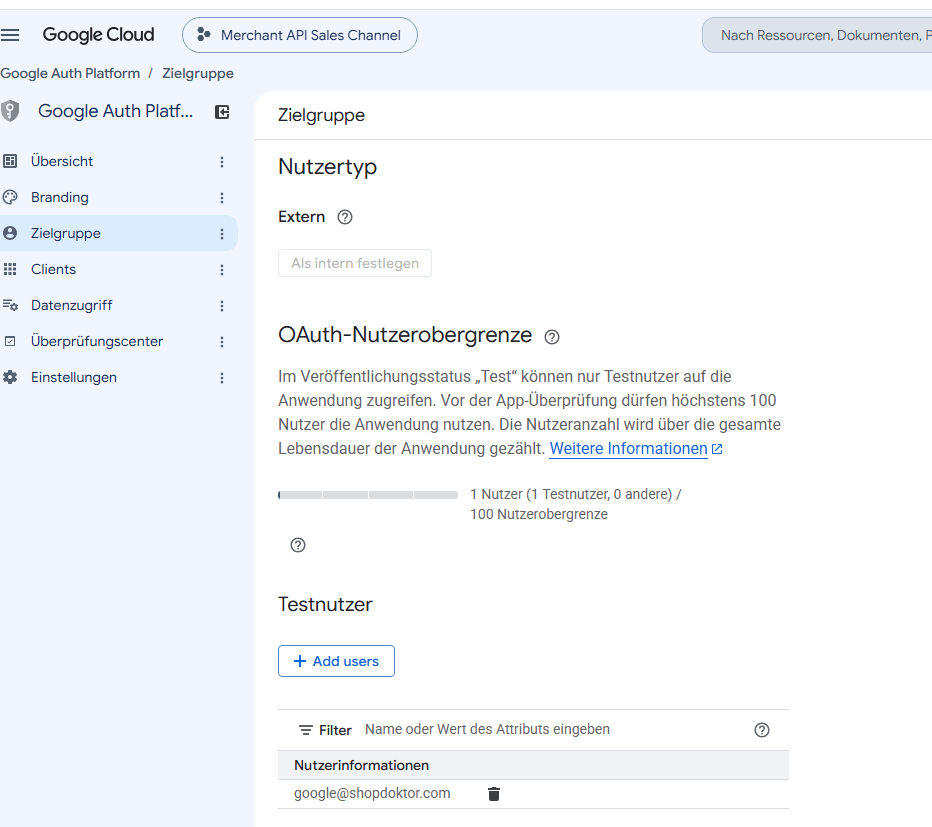
Task: Go to Google Auth Platform breadcrumb
Action: [x=70, y=73]
